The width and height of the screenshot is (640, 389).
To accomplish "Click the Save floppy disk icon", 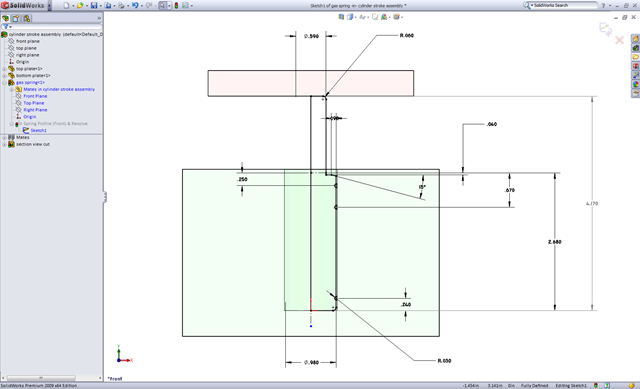I will 94,5.
